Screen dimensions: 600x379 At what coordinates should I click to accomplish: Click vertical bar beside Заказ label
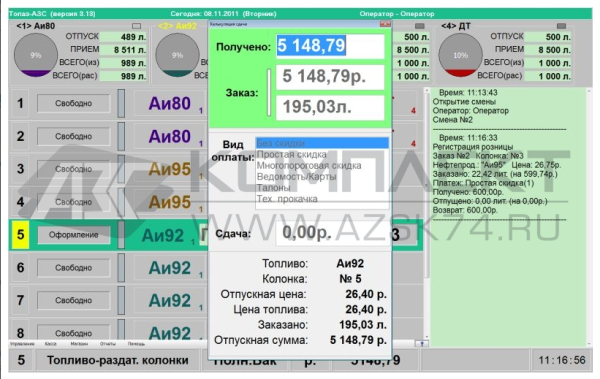coord(269,92)
